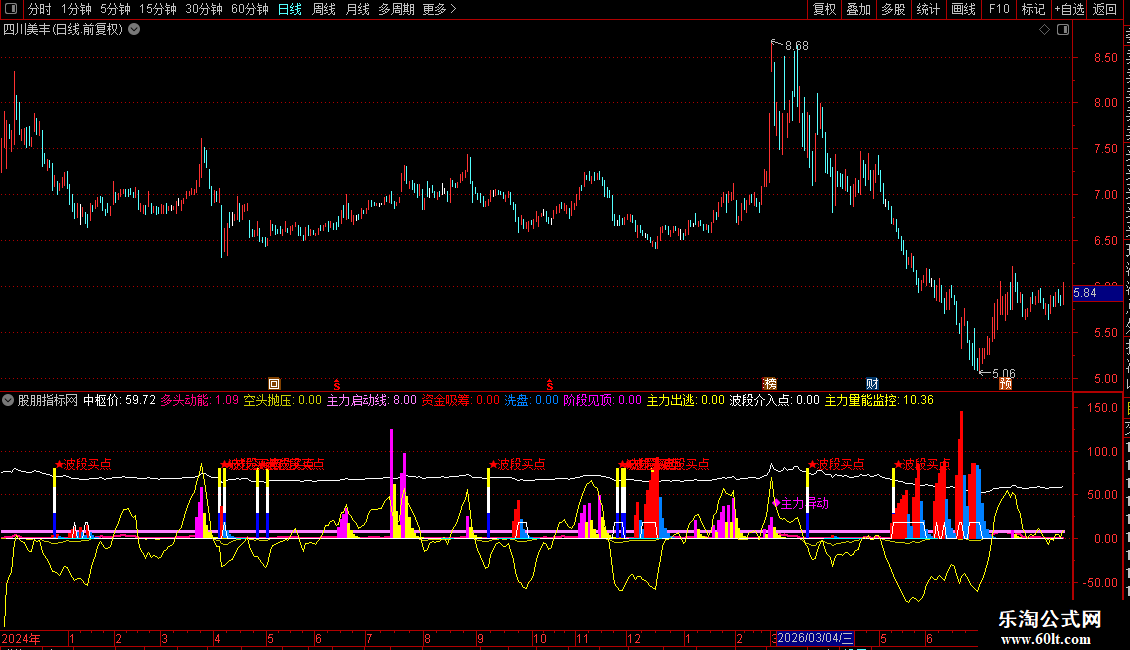The image size is (1130, 650).
Task: Click the 标记 mark button
Action: (1033, 9)
